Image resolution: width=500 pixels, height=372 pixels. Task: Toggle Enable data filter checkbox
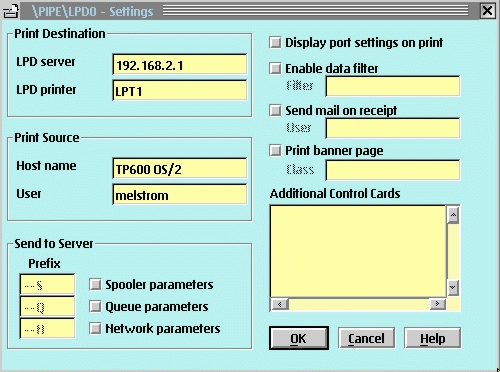[x=275, y=69]
